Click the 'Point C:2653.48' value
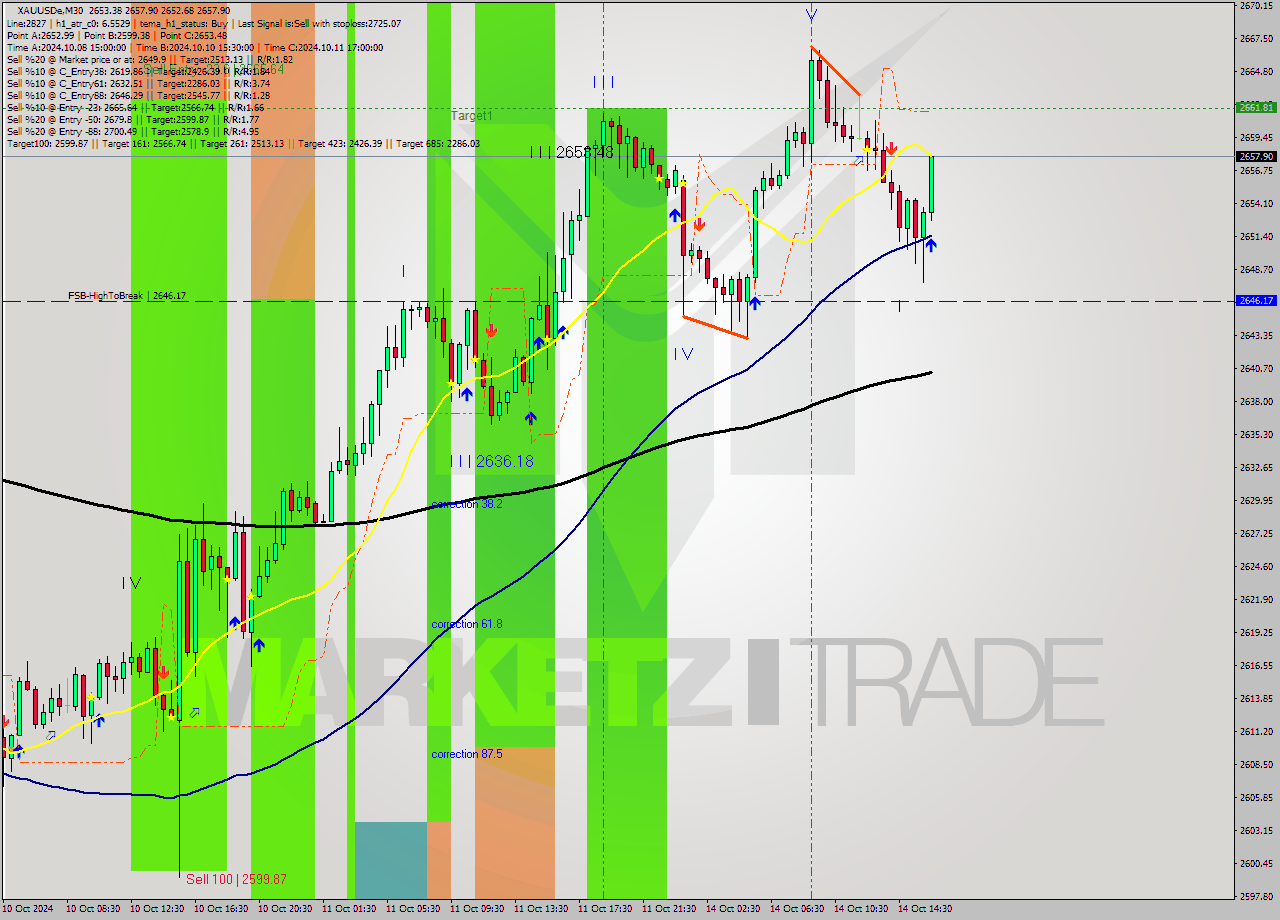 click(x=194, y=35)
